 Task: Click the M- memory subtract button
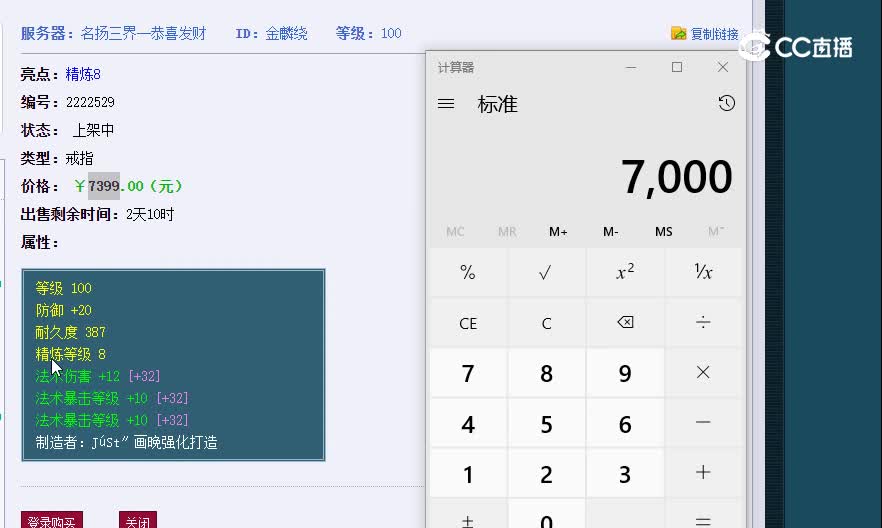pos(610,232)
